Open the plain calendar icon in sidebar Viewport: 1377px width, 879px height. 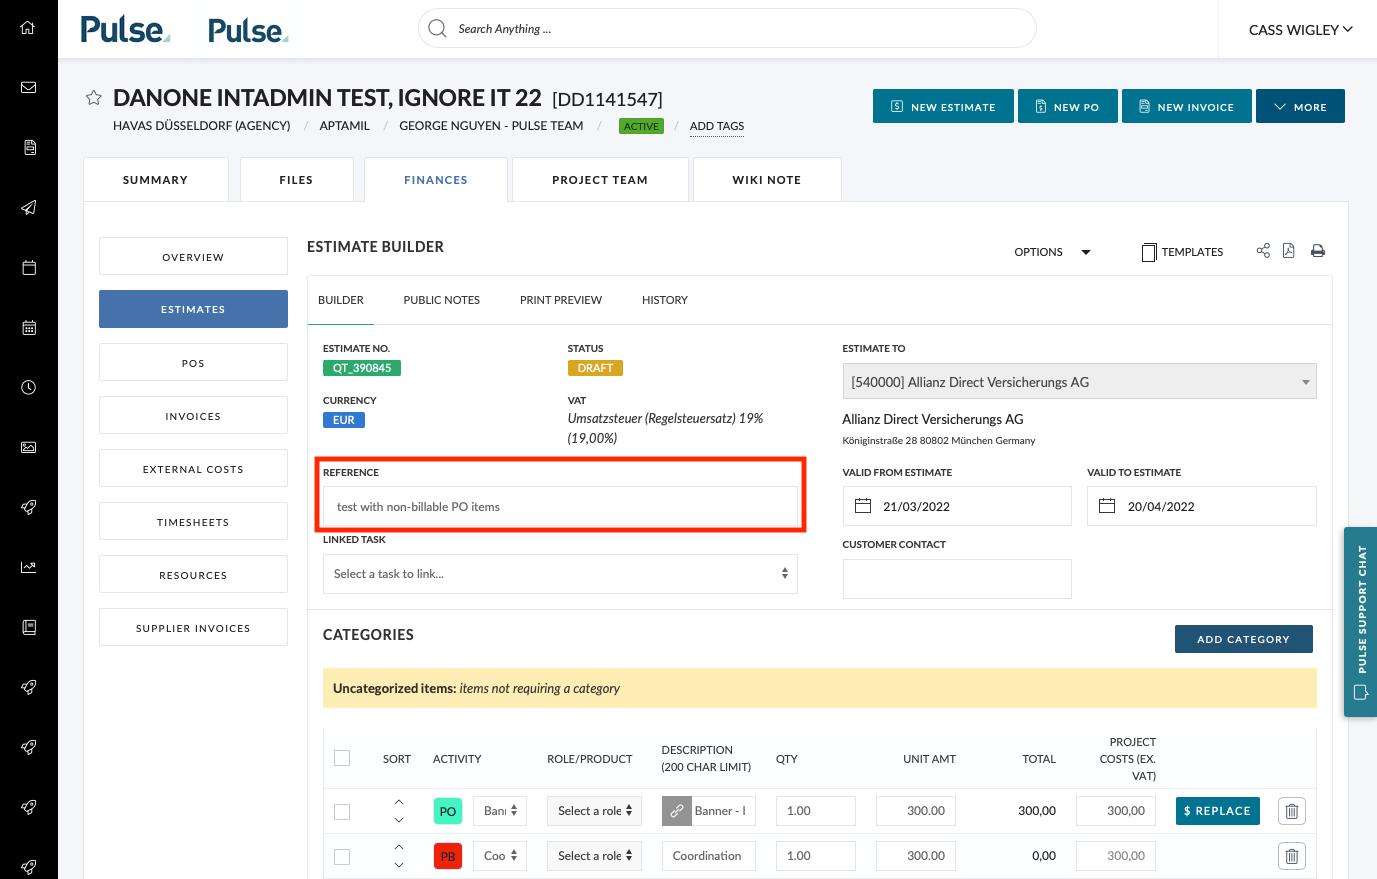(x=29, y=267)
